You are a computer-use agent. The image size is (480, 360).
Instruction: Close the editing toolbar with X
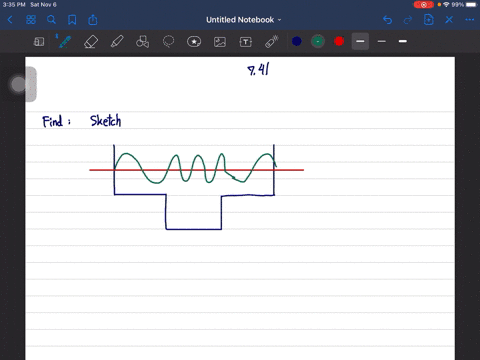point(449,20)
